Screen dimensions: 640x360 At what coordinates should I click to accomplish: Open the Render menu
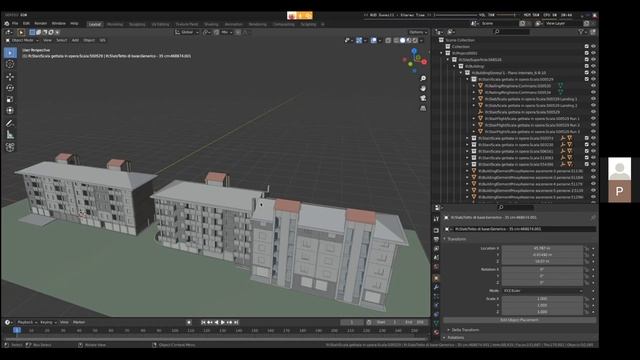click(40, 24)
